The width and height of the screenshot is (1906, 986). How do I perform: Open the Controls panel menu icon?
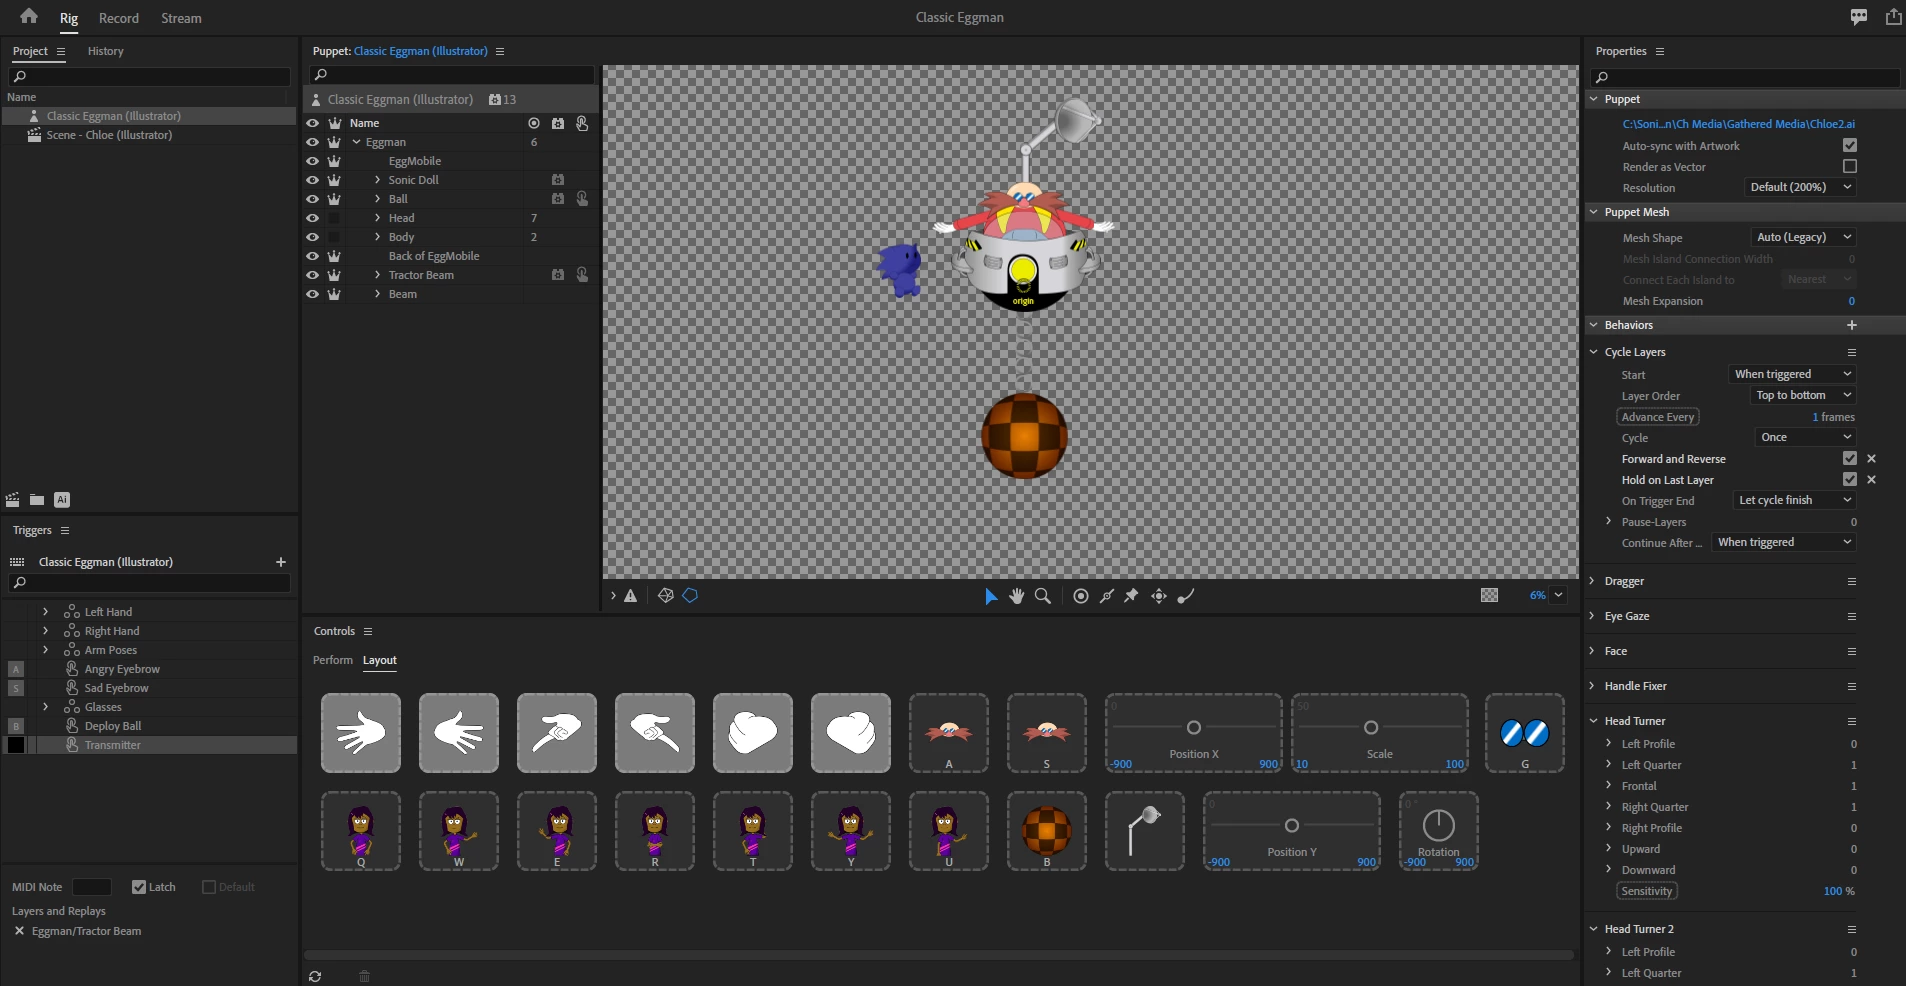point(368,631)
